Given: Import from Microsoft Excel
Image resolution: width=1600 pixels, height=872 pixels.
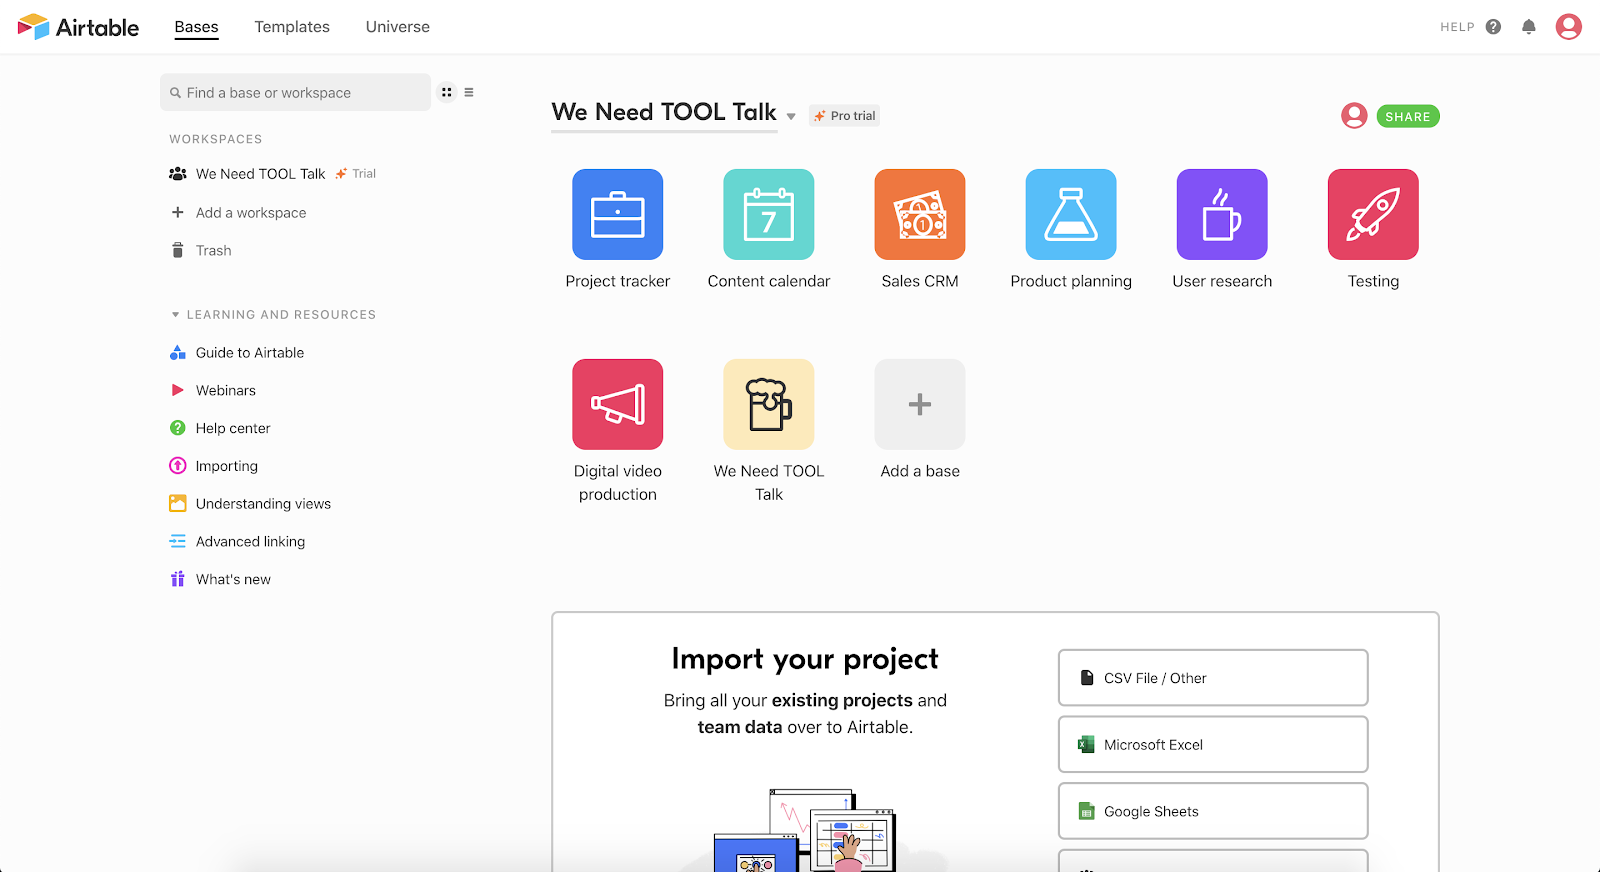Looking at the screenshot, I should click(1213, 744).
